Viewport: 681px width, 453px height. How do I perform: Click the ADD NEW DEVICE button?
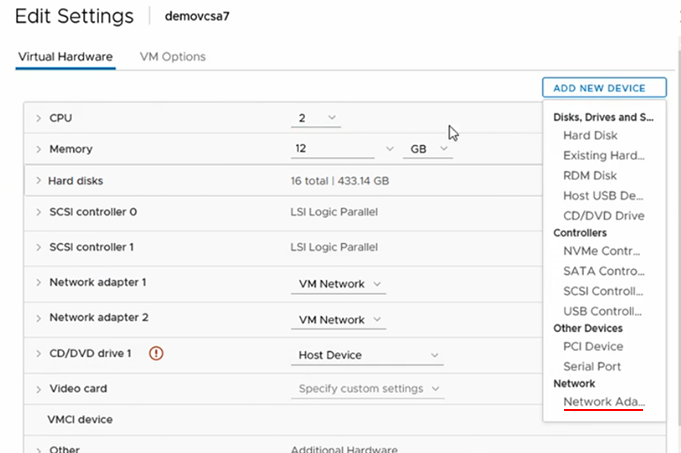(604, 88)
